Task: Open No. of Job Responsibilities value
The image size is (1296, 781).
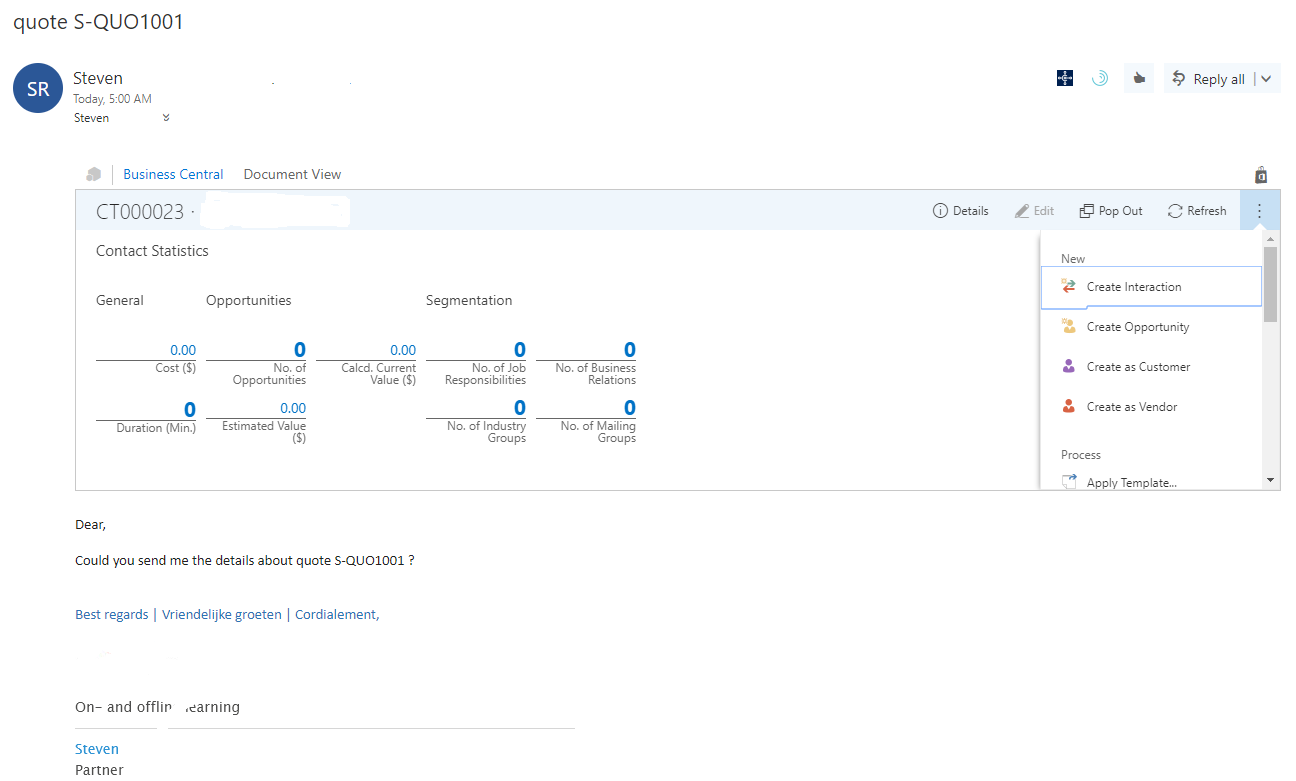Action: pyautogui.click(x=520, y=349)
